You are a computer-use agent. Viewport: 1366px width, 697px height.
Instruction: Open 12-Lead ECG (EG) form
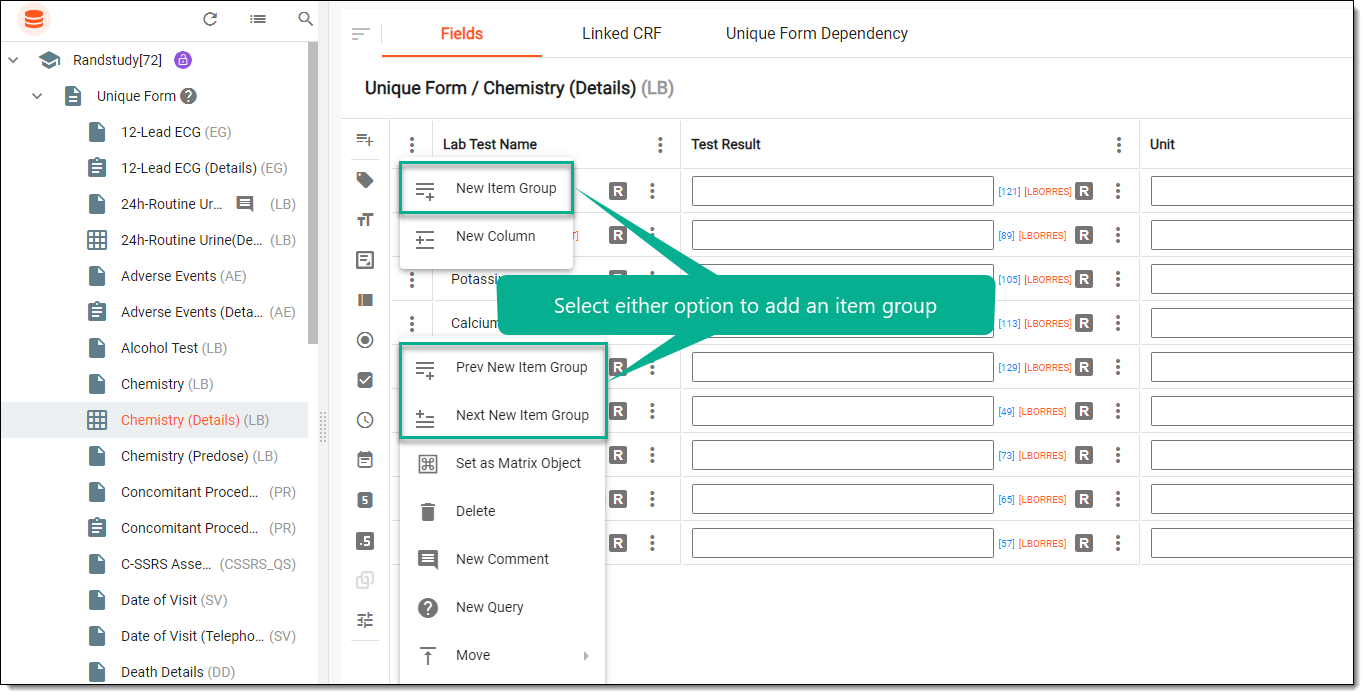tap(176, 132)
